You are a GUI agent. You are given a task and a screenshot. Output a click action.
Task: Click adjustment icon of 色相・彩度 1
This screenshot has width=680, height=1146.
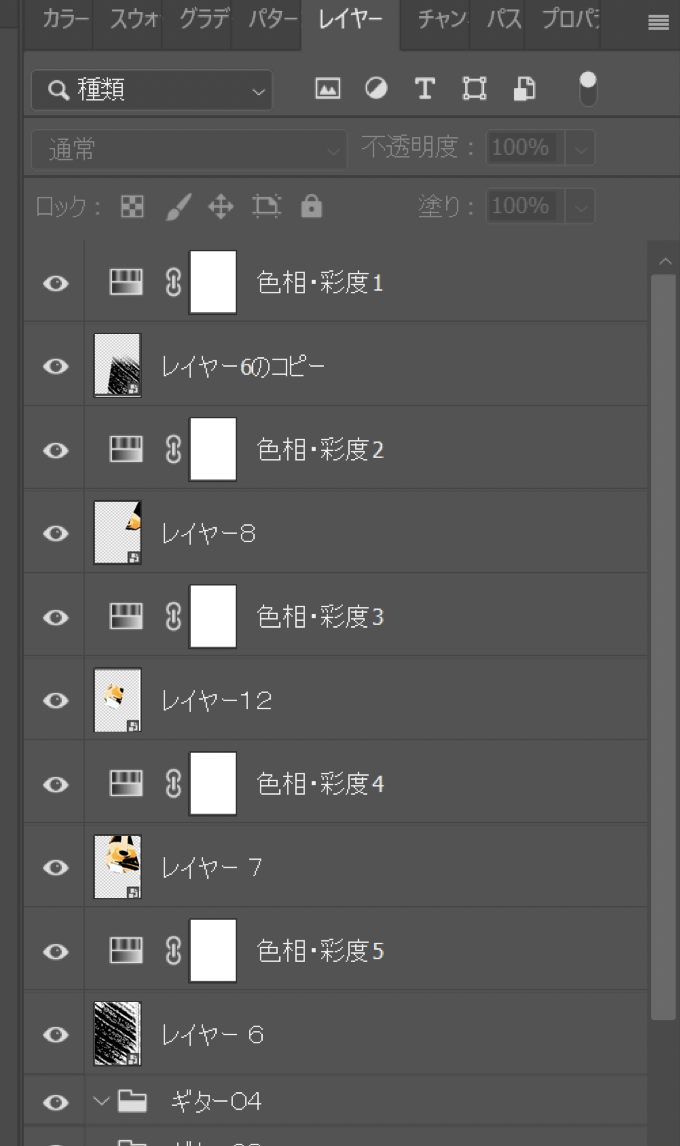[126, 282]
